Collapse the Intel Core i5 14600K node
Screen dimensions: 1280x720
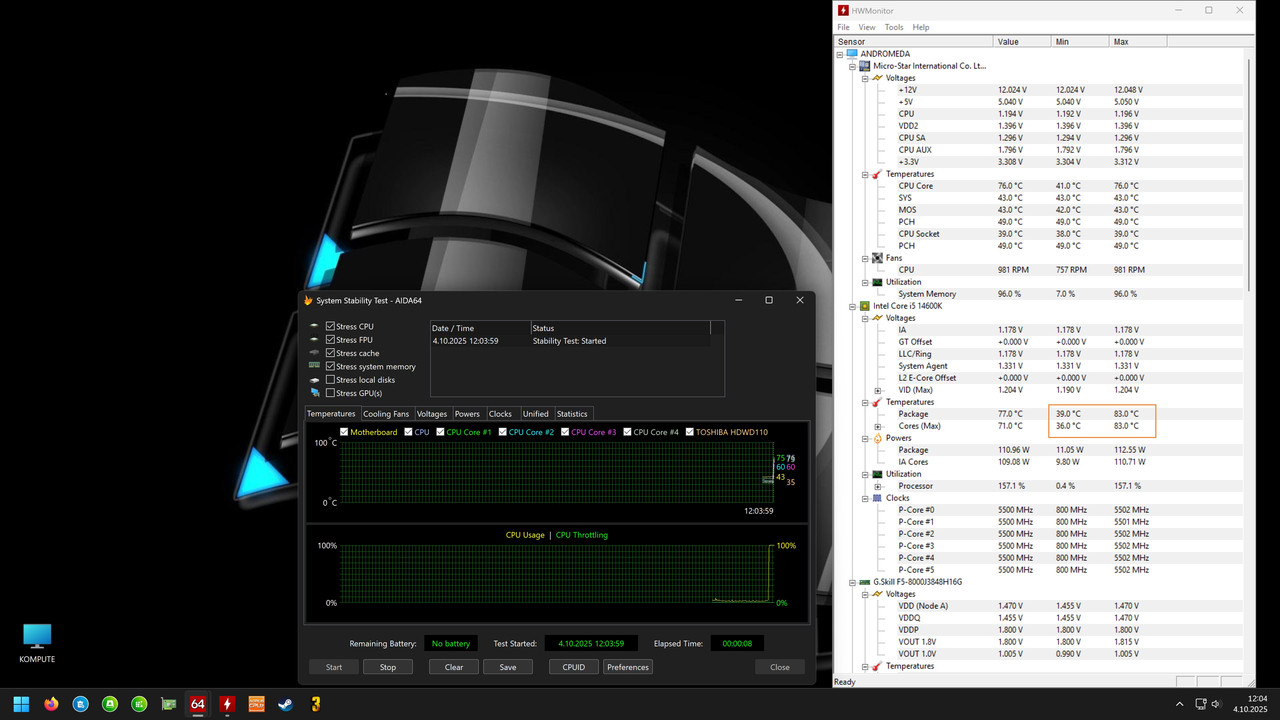tap(852, 306)
